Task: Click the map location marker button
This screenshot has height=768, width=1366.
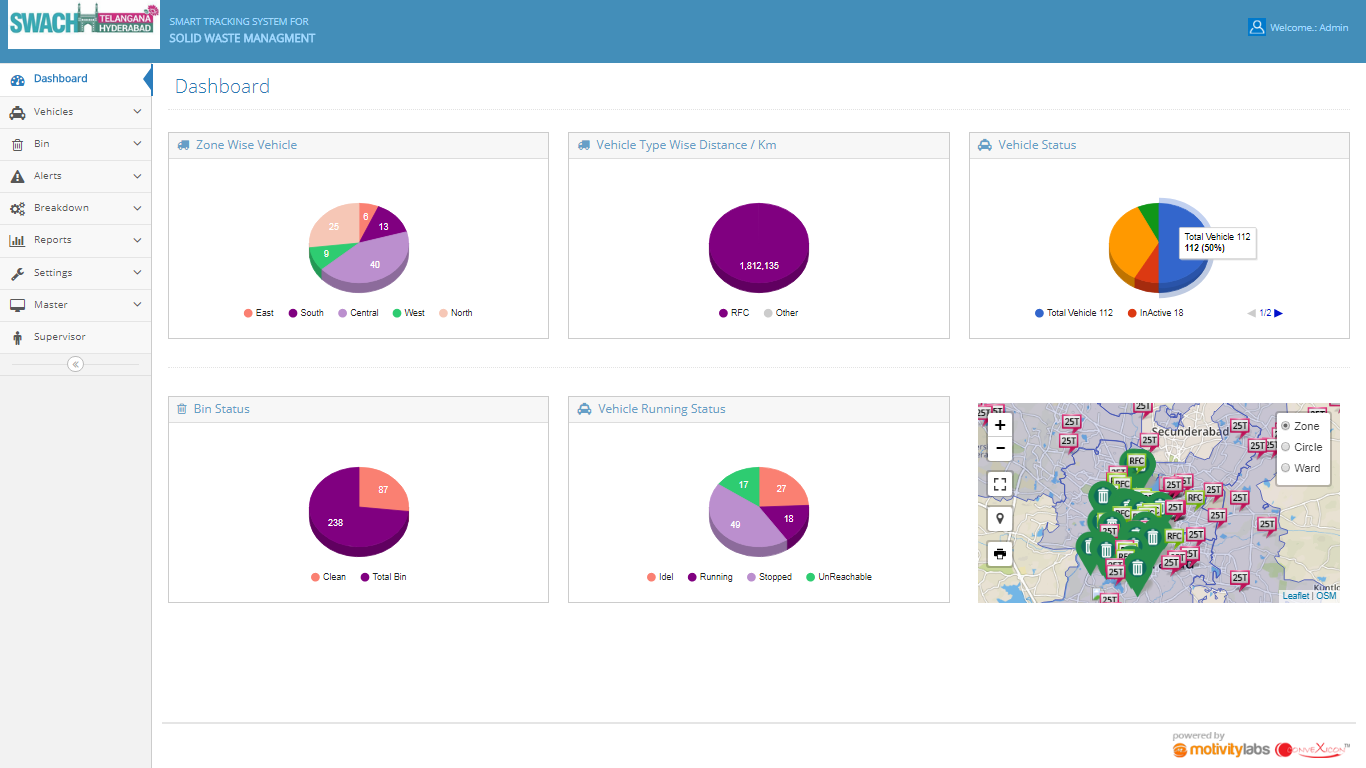Action: pyautogui.click(x=1000, y=519)
